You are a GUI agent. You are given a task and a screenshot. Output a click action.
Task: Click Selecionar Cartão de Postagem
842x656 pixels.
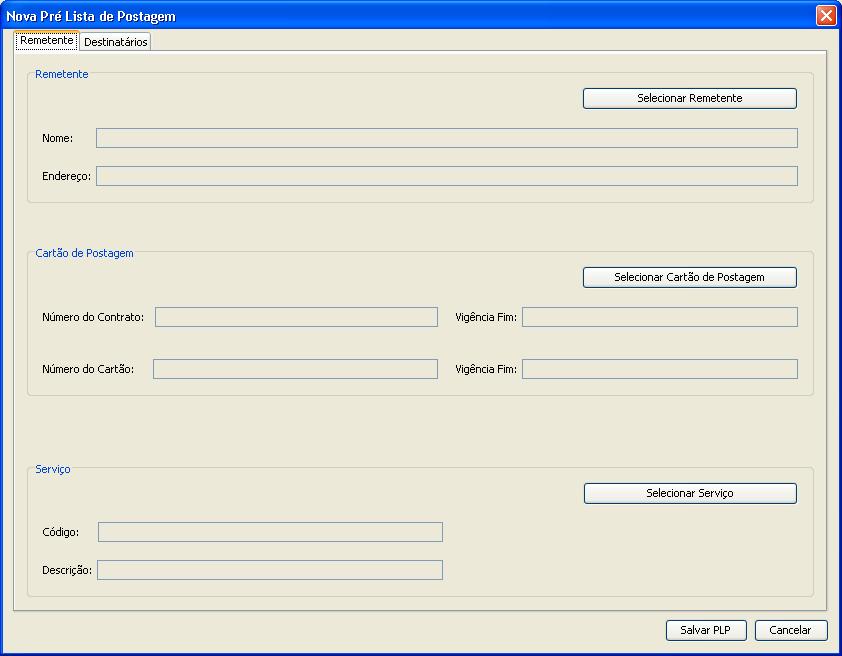689,277
